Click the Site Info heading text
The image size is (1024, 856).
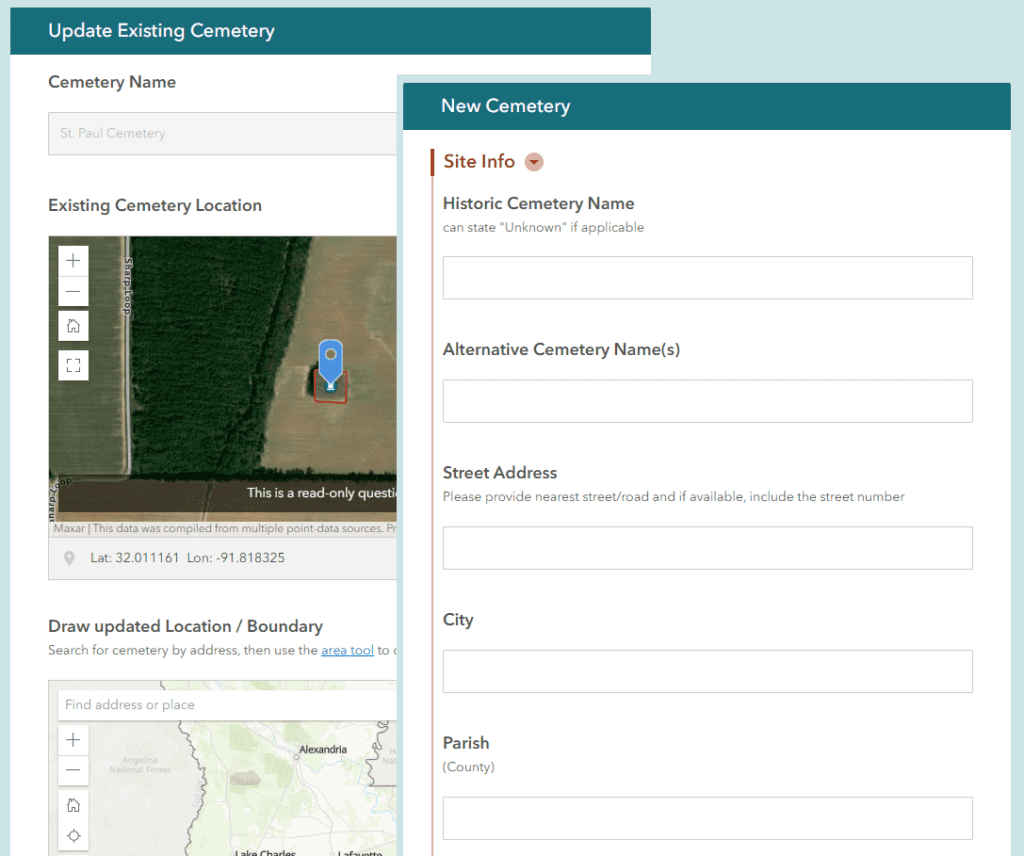point(479,161)
